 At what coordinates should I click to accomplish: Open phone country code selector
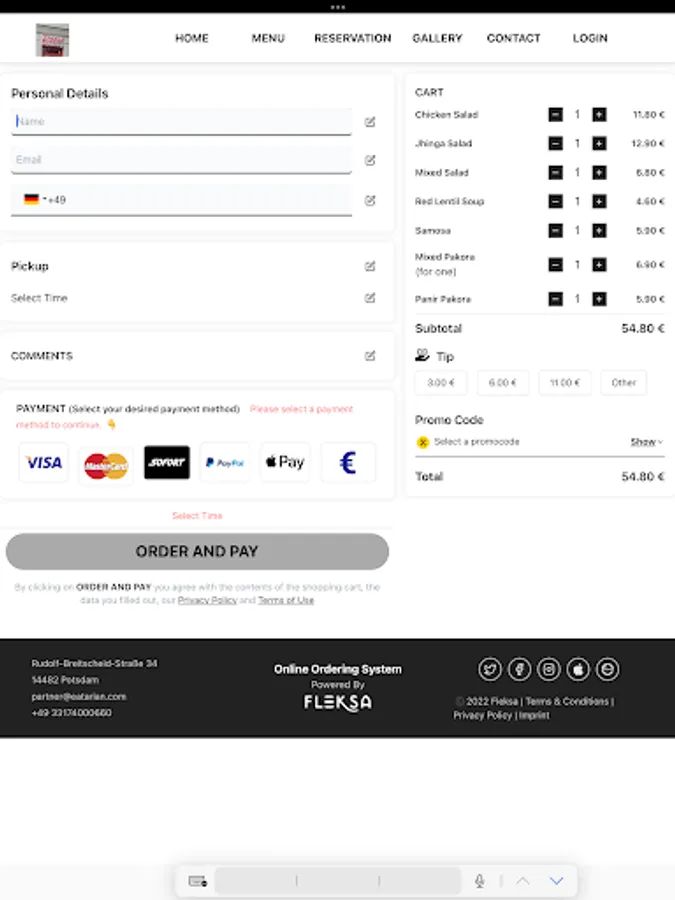34,200
